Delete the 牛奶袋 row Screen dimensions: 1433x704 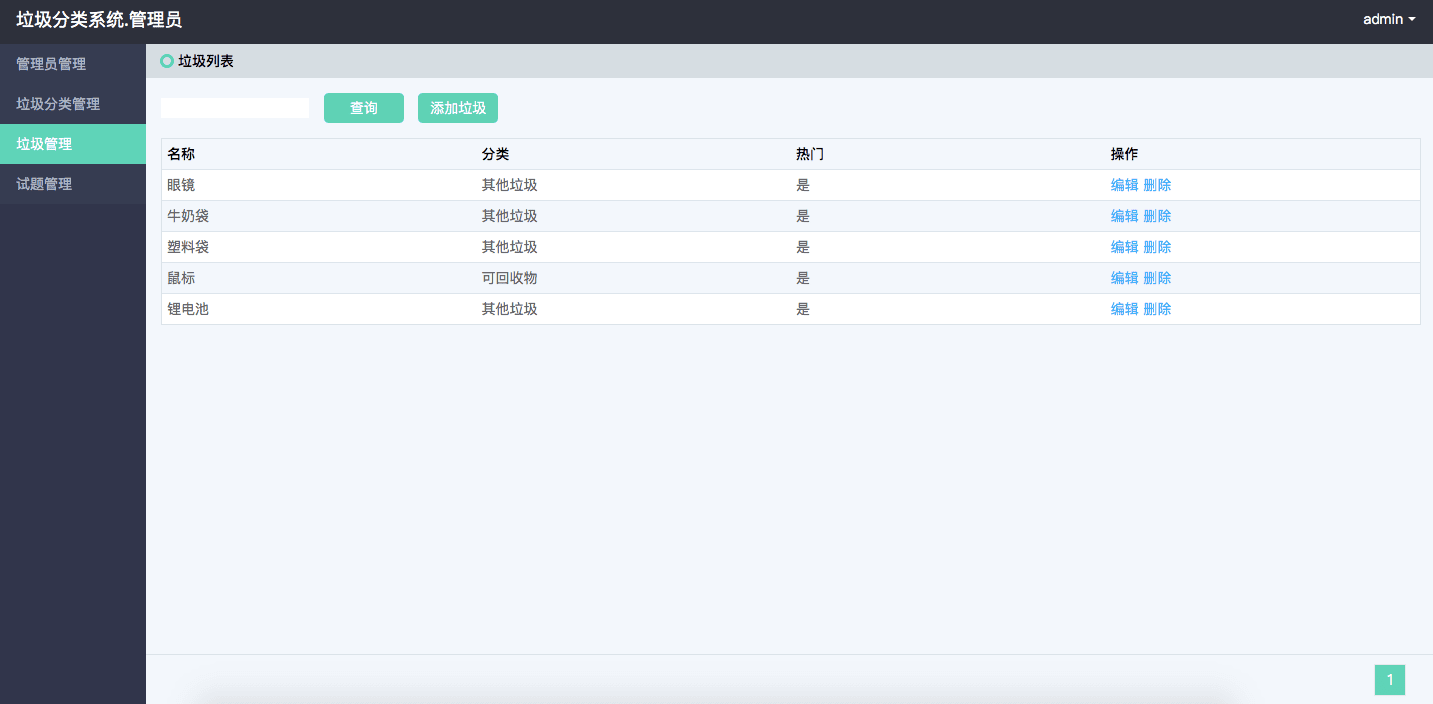1157,216
